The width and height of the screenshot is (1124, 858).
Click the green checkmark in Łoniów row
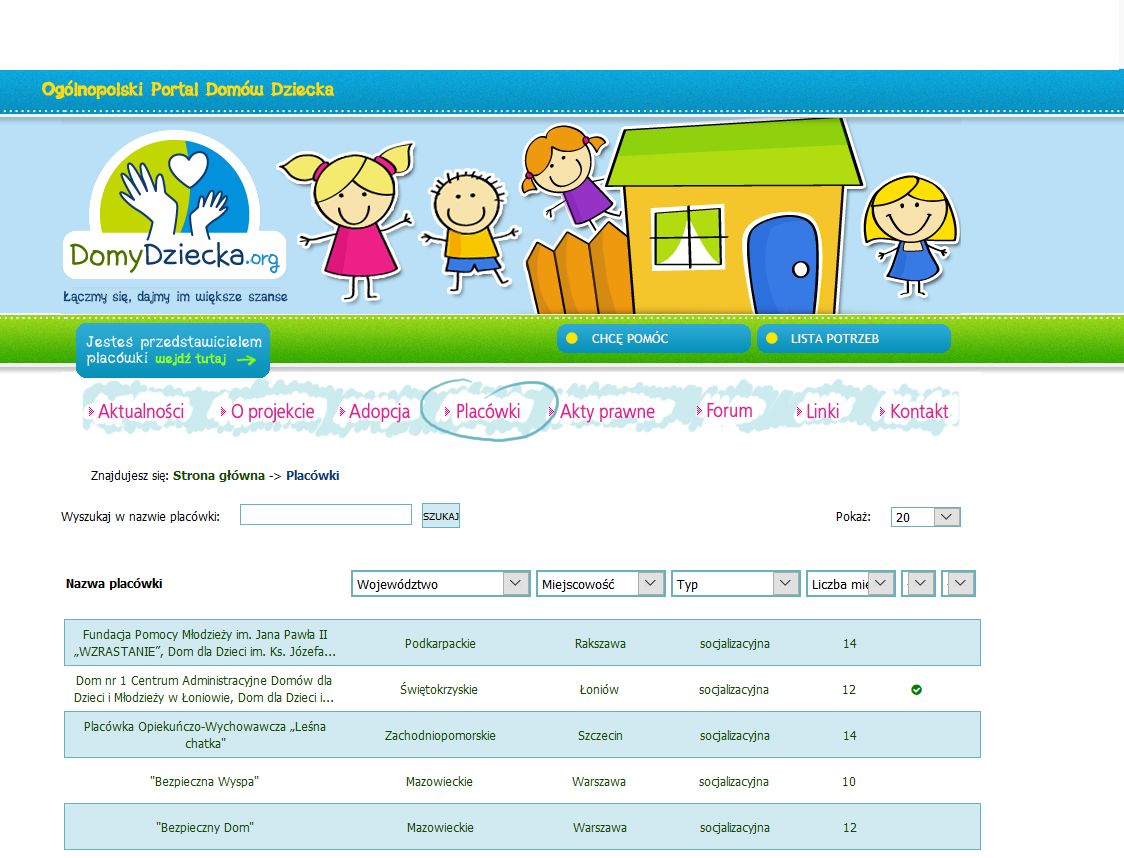tap(916, 690)
